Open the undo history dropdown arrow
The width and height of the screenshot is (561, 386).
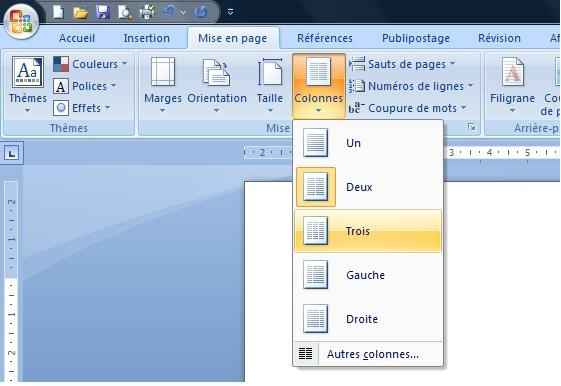(x=184, y=13)
